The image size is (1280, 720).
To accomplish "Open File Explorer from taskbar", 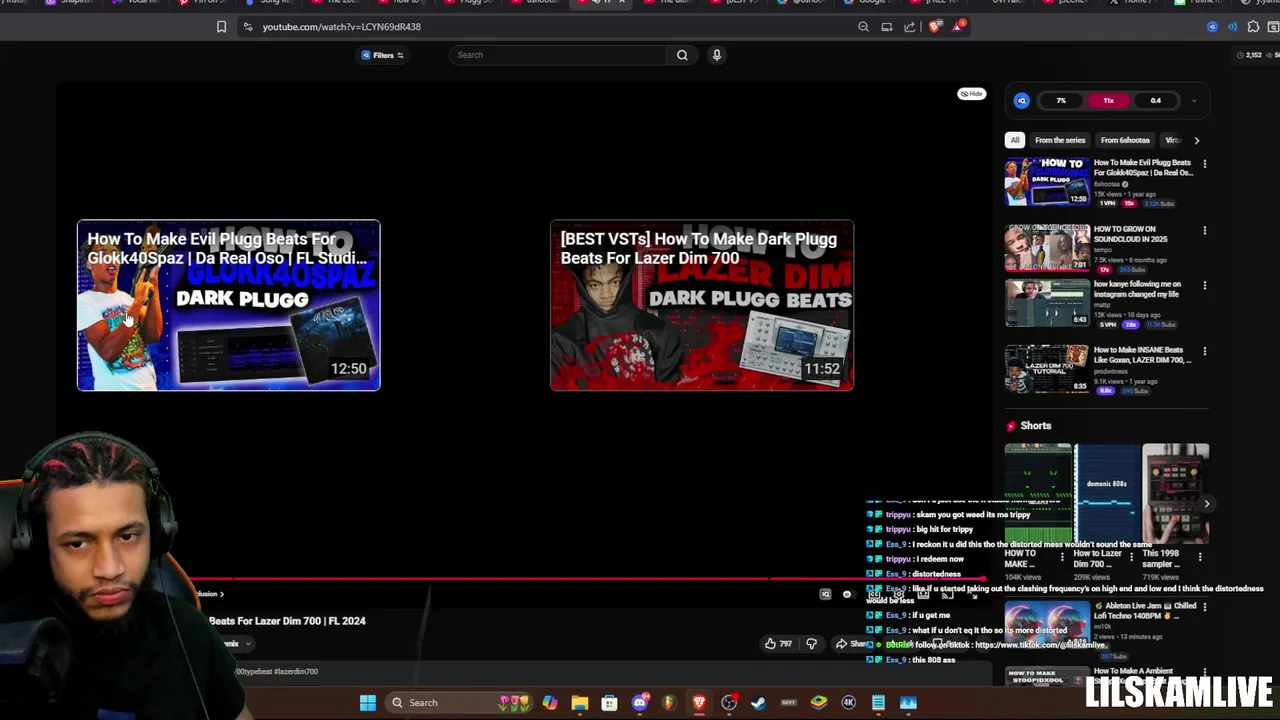I will coord(579,703).
